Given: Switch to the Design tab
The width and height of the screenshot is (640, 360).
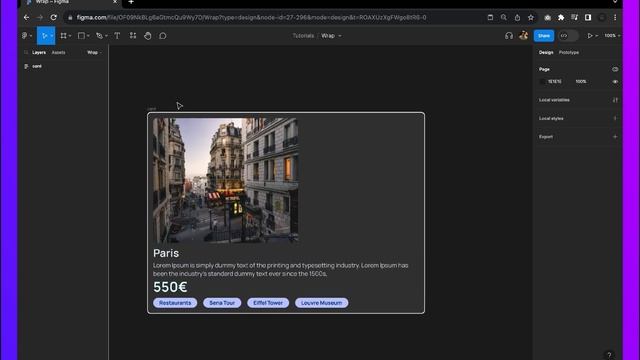Looking at the screenshot, I should pos(546,53).
